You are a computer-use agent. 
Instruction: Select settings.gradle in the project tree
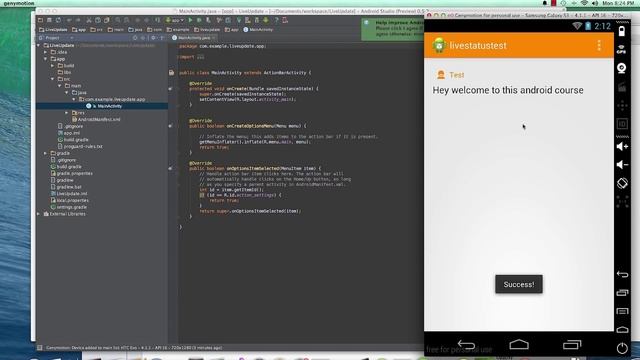click(69, 207)
